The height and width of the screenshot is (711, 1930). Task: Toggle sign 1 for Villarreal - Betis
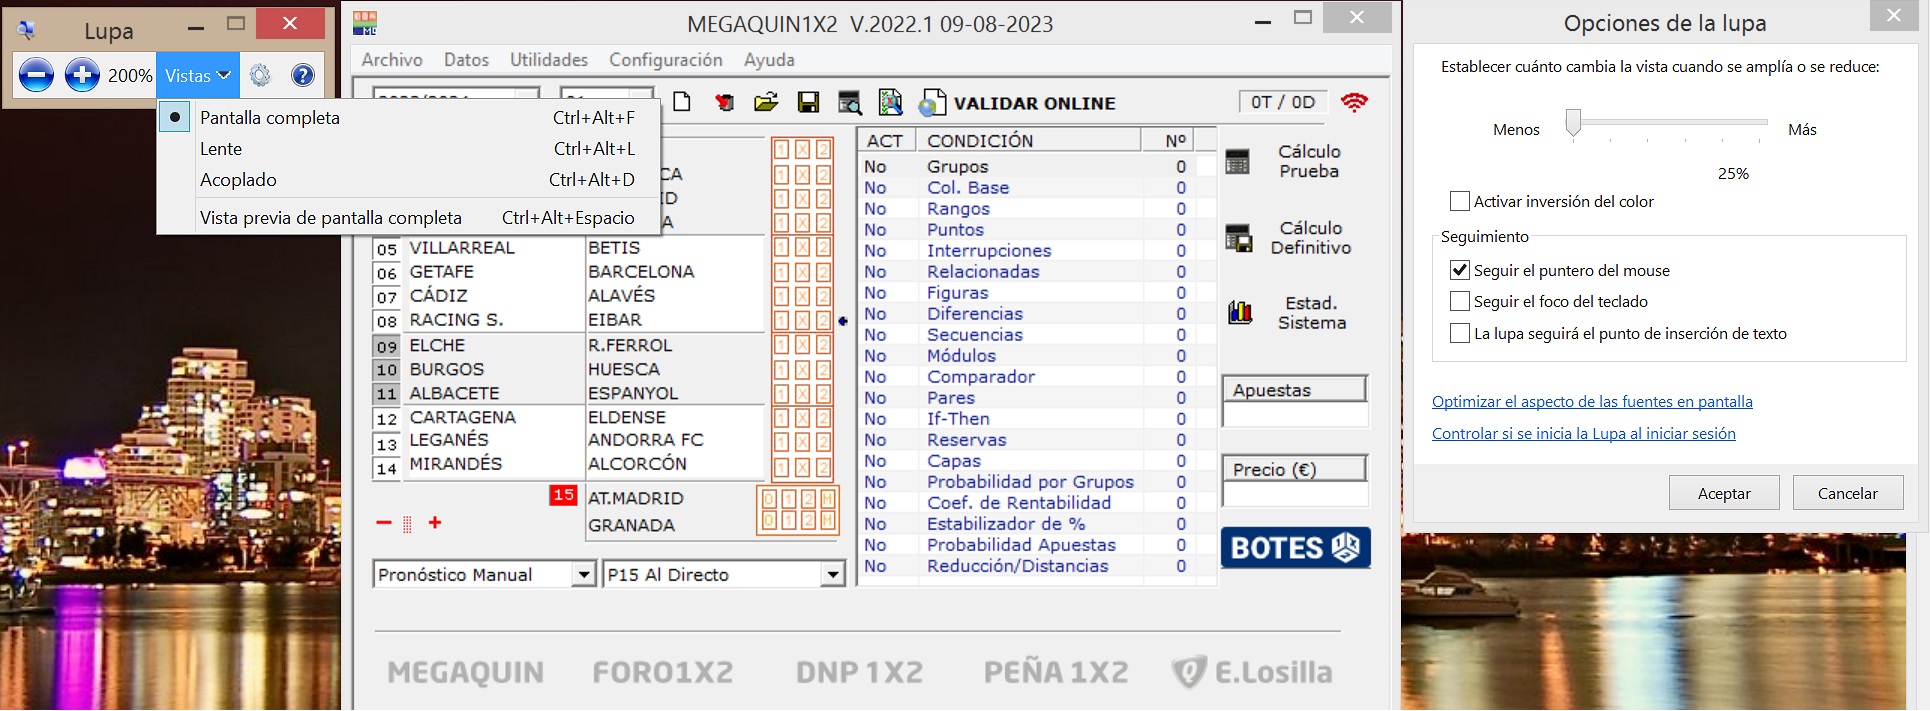tap(781, 247)
